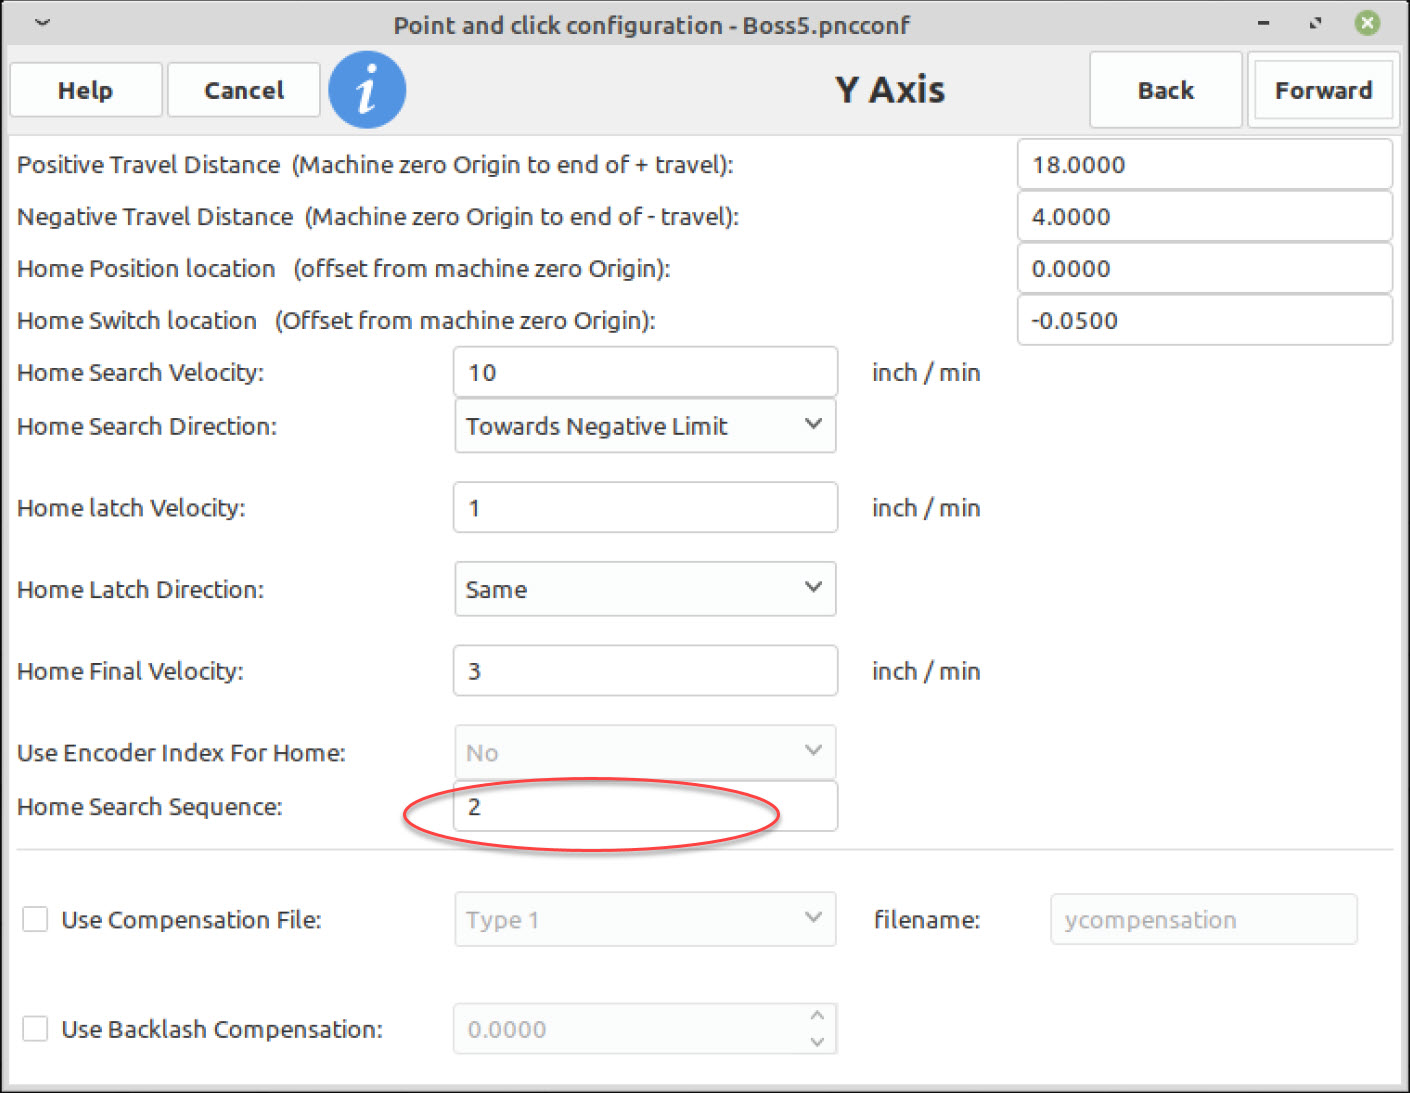Click Home Latch Direction label

(x=140, y=589)
